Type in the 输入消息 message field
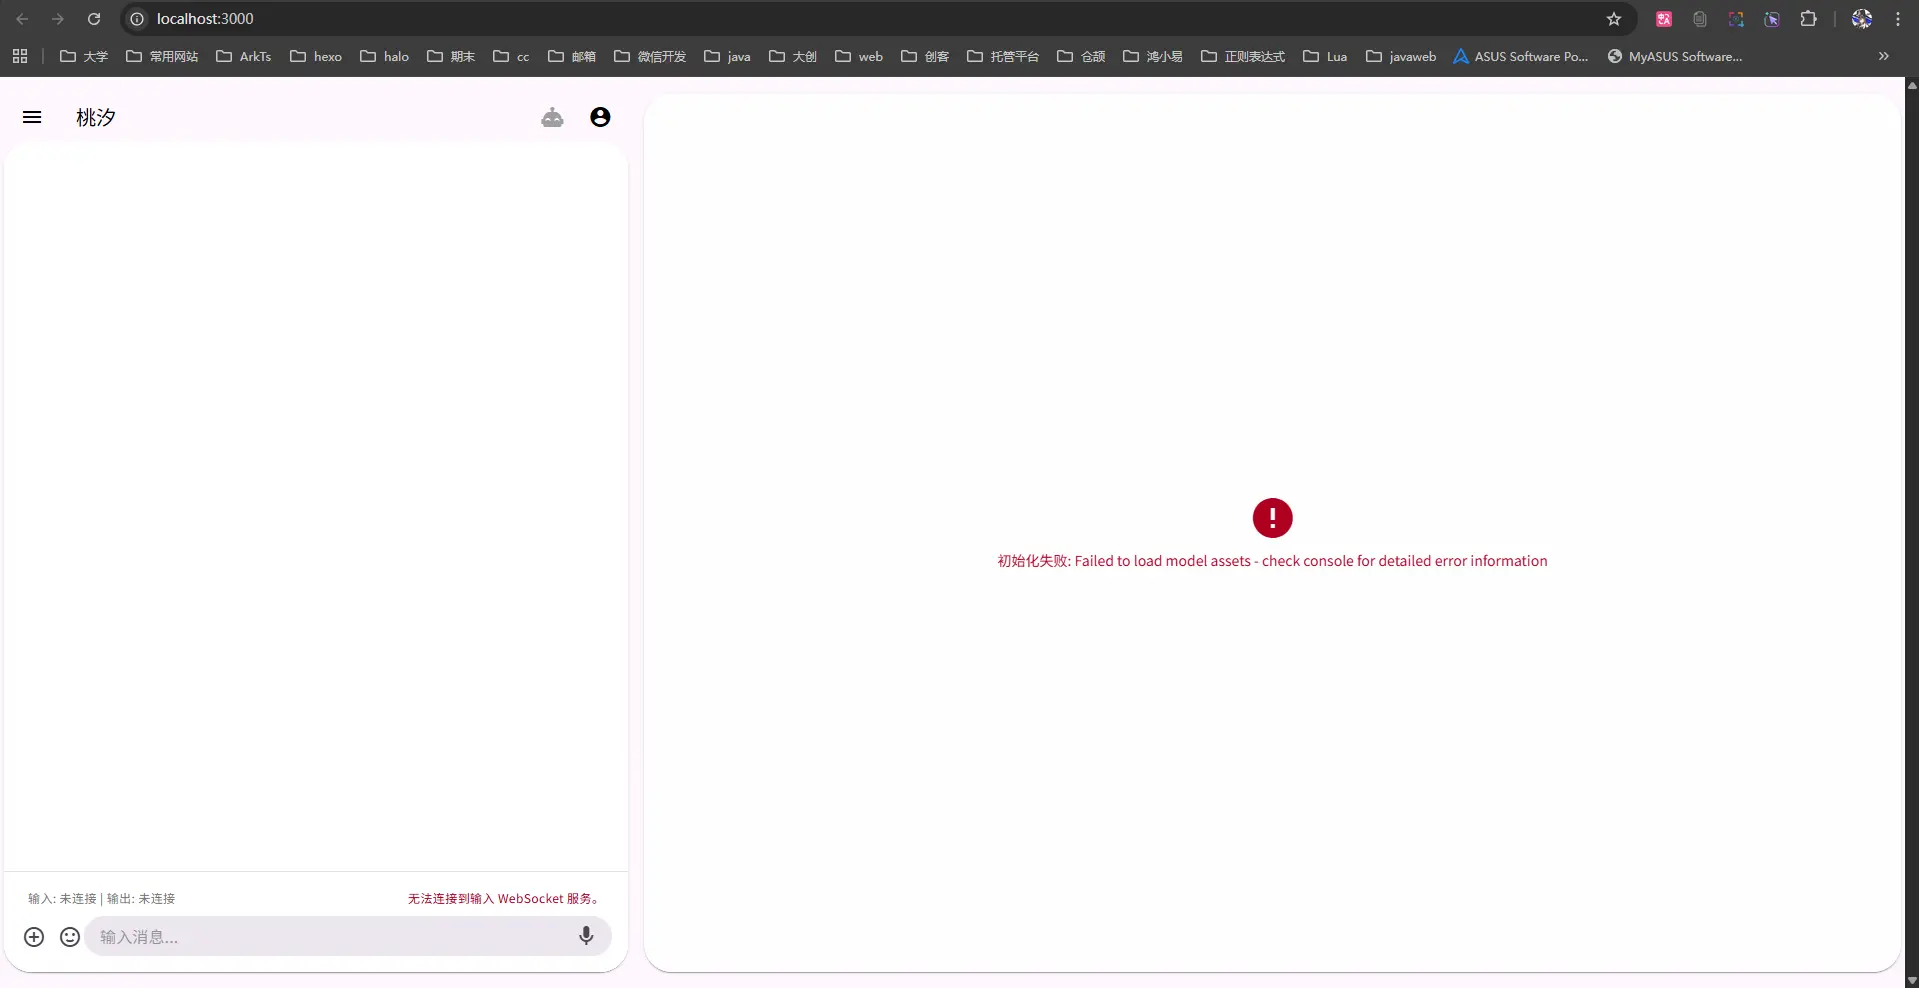 click(x=330, y=937)
